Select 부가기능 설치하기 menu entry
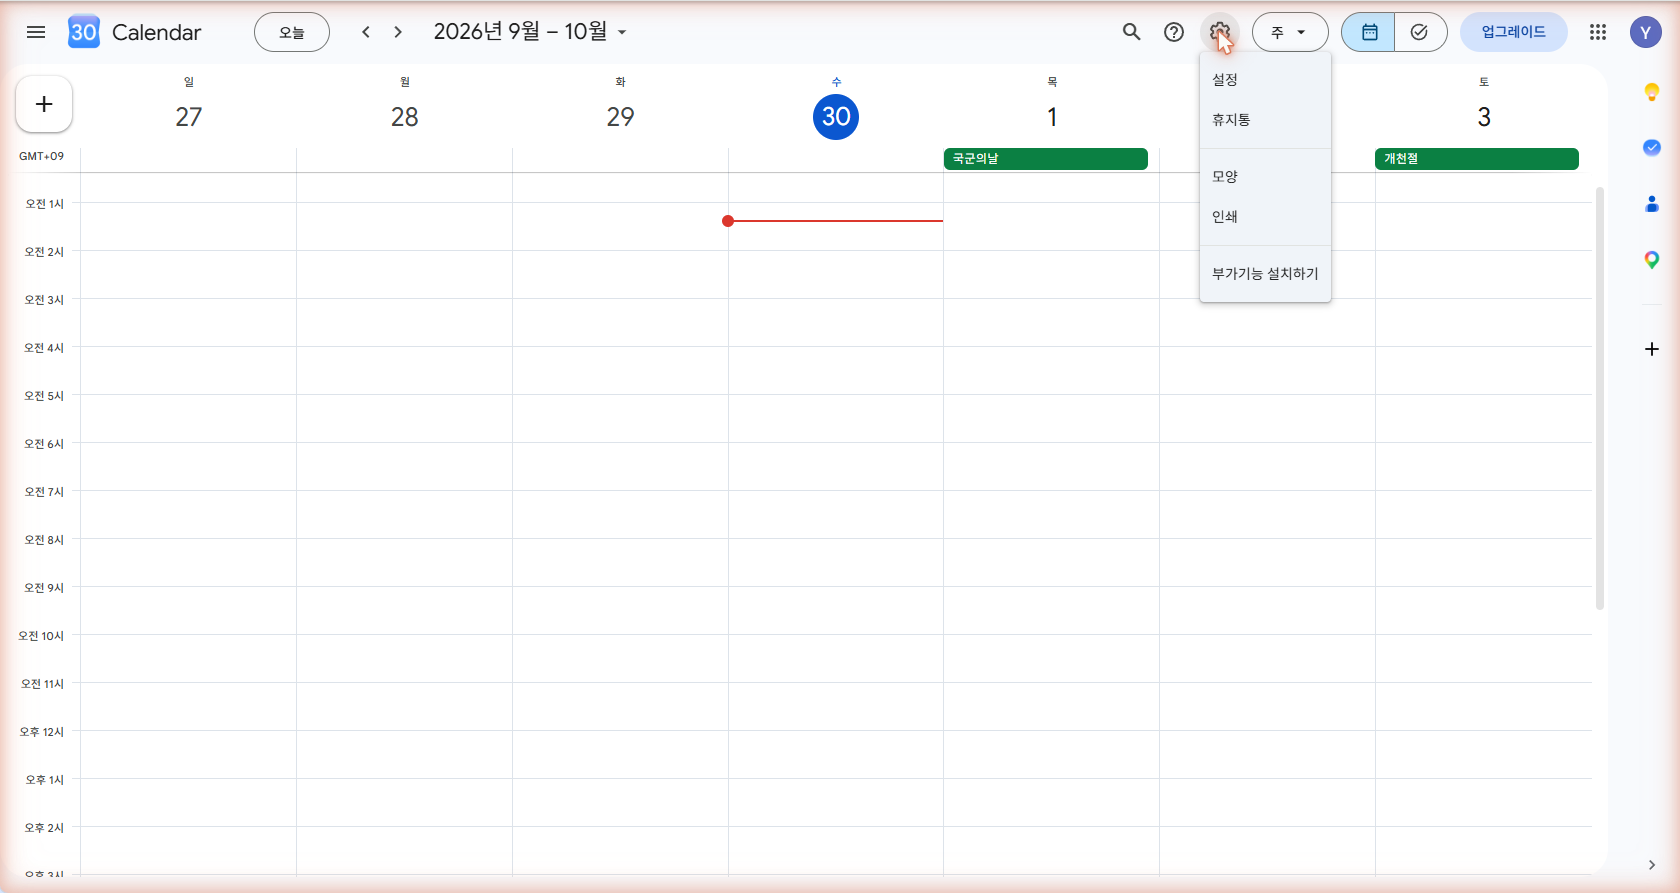1680x893 pixels. click(x=1265, y=274)
